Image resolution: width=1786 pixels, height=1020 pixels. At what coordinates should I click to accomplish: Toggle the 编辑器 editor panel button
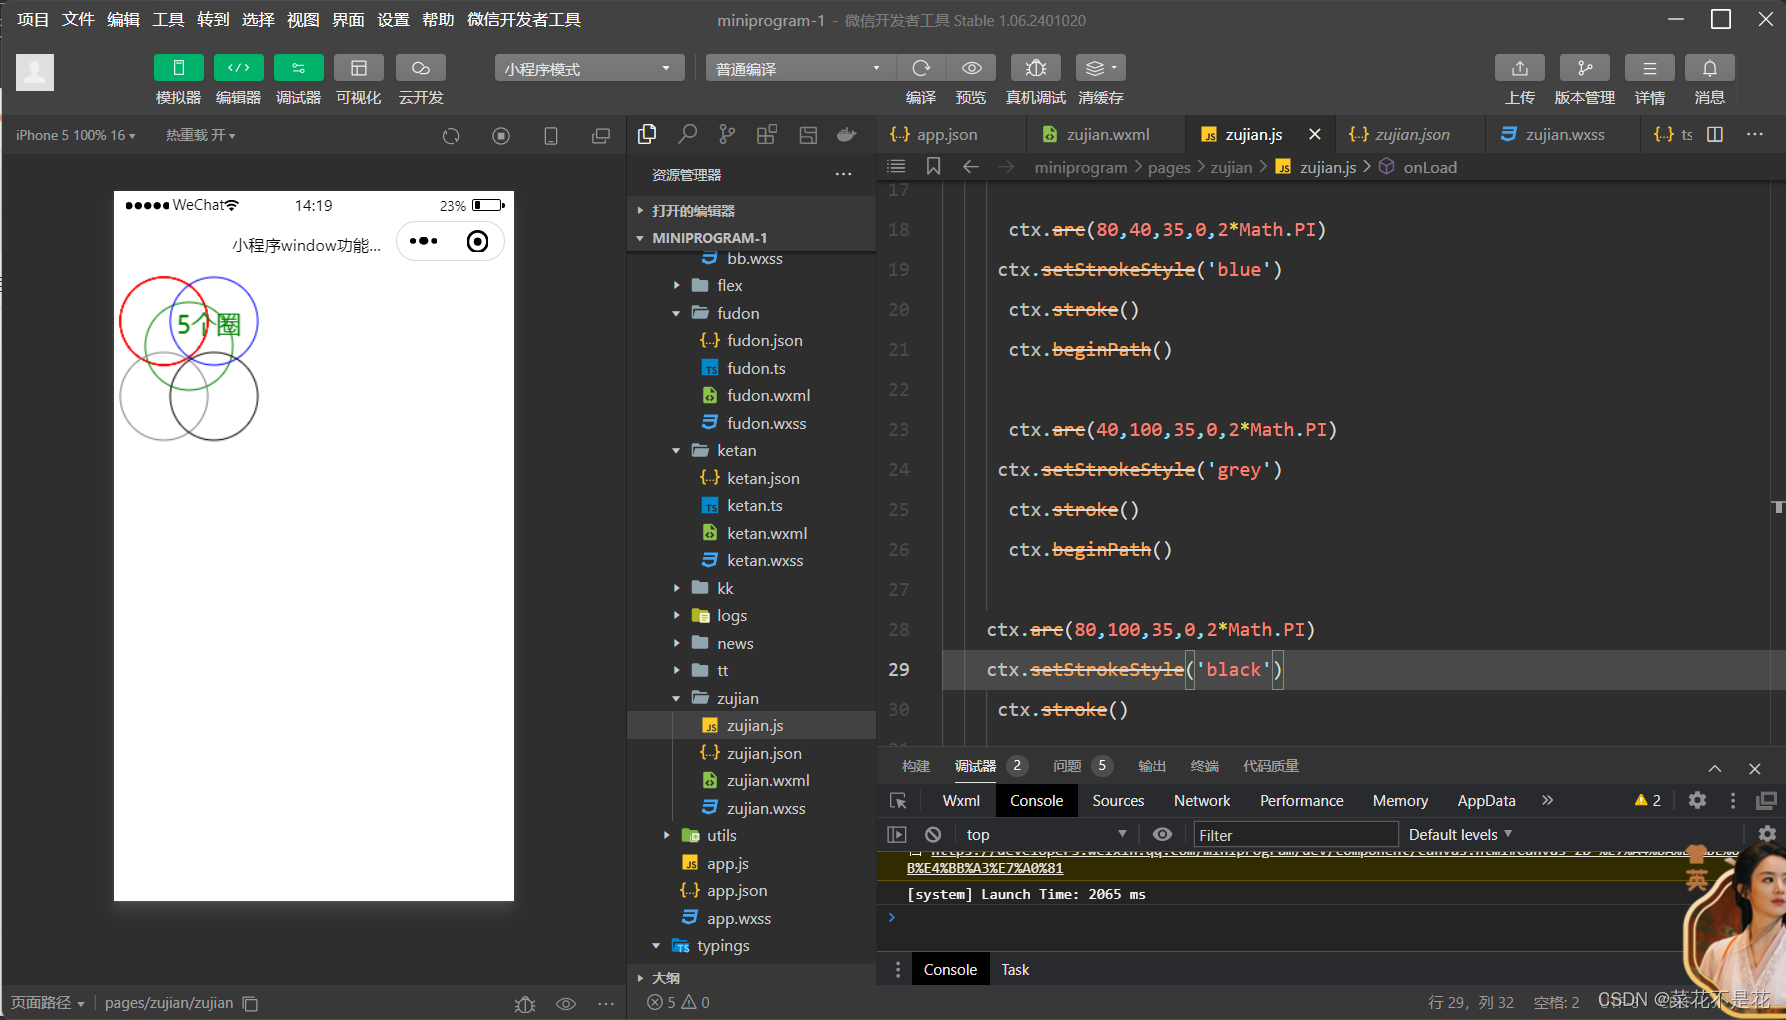tap(239, 68)
